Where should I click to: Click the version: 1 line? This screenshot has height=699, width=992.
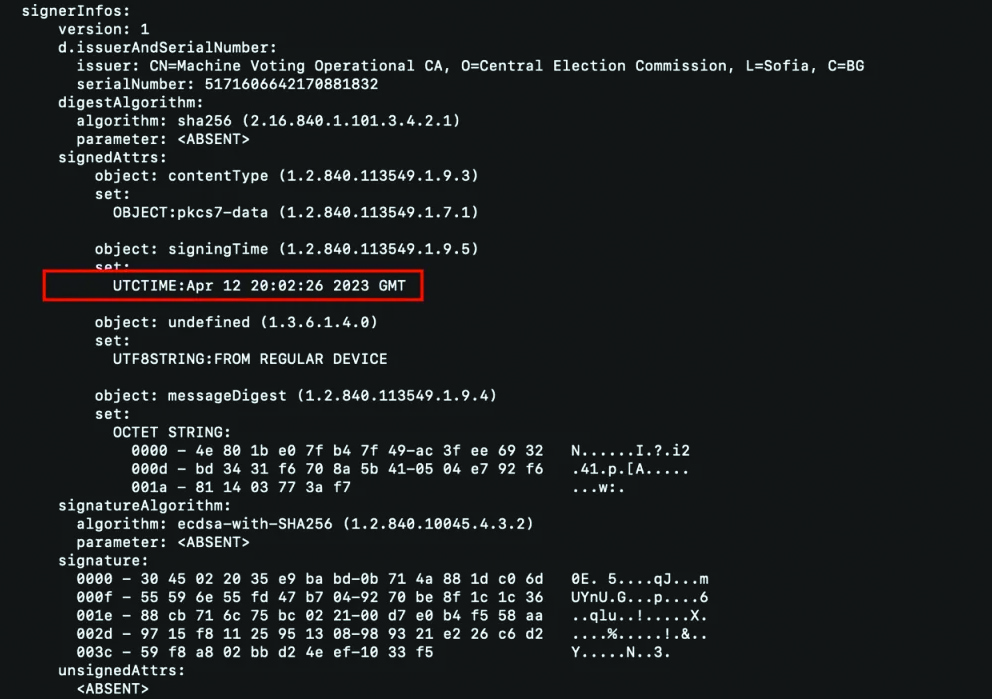pyautogui.click(x=103, y=29)
